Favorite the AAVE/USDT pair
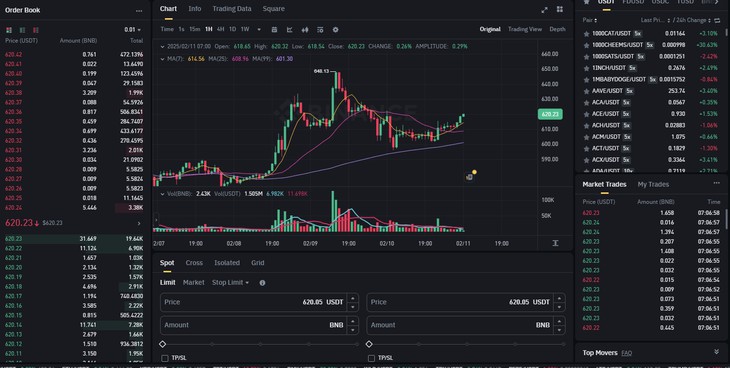730x368 pixels. click(586, 91)
